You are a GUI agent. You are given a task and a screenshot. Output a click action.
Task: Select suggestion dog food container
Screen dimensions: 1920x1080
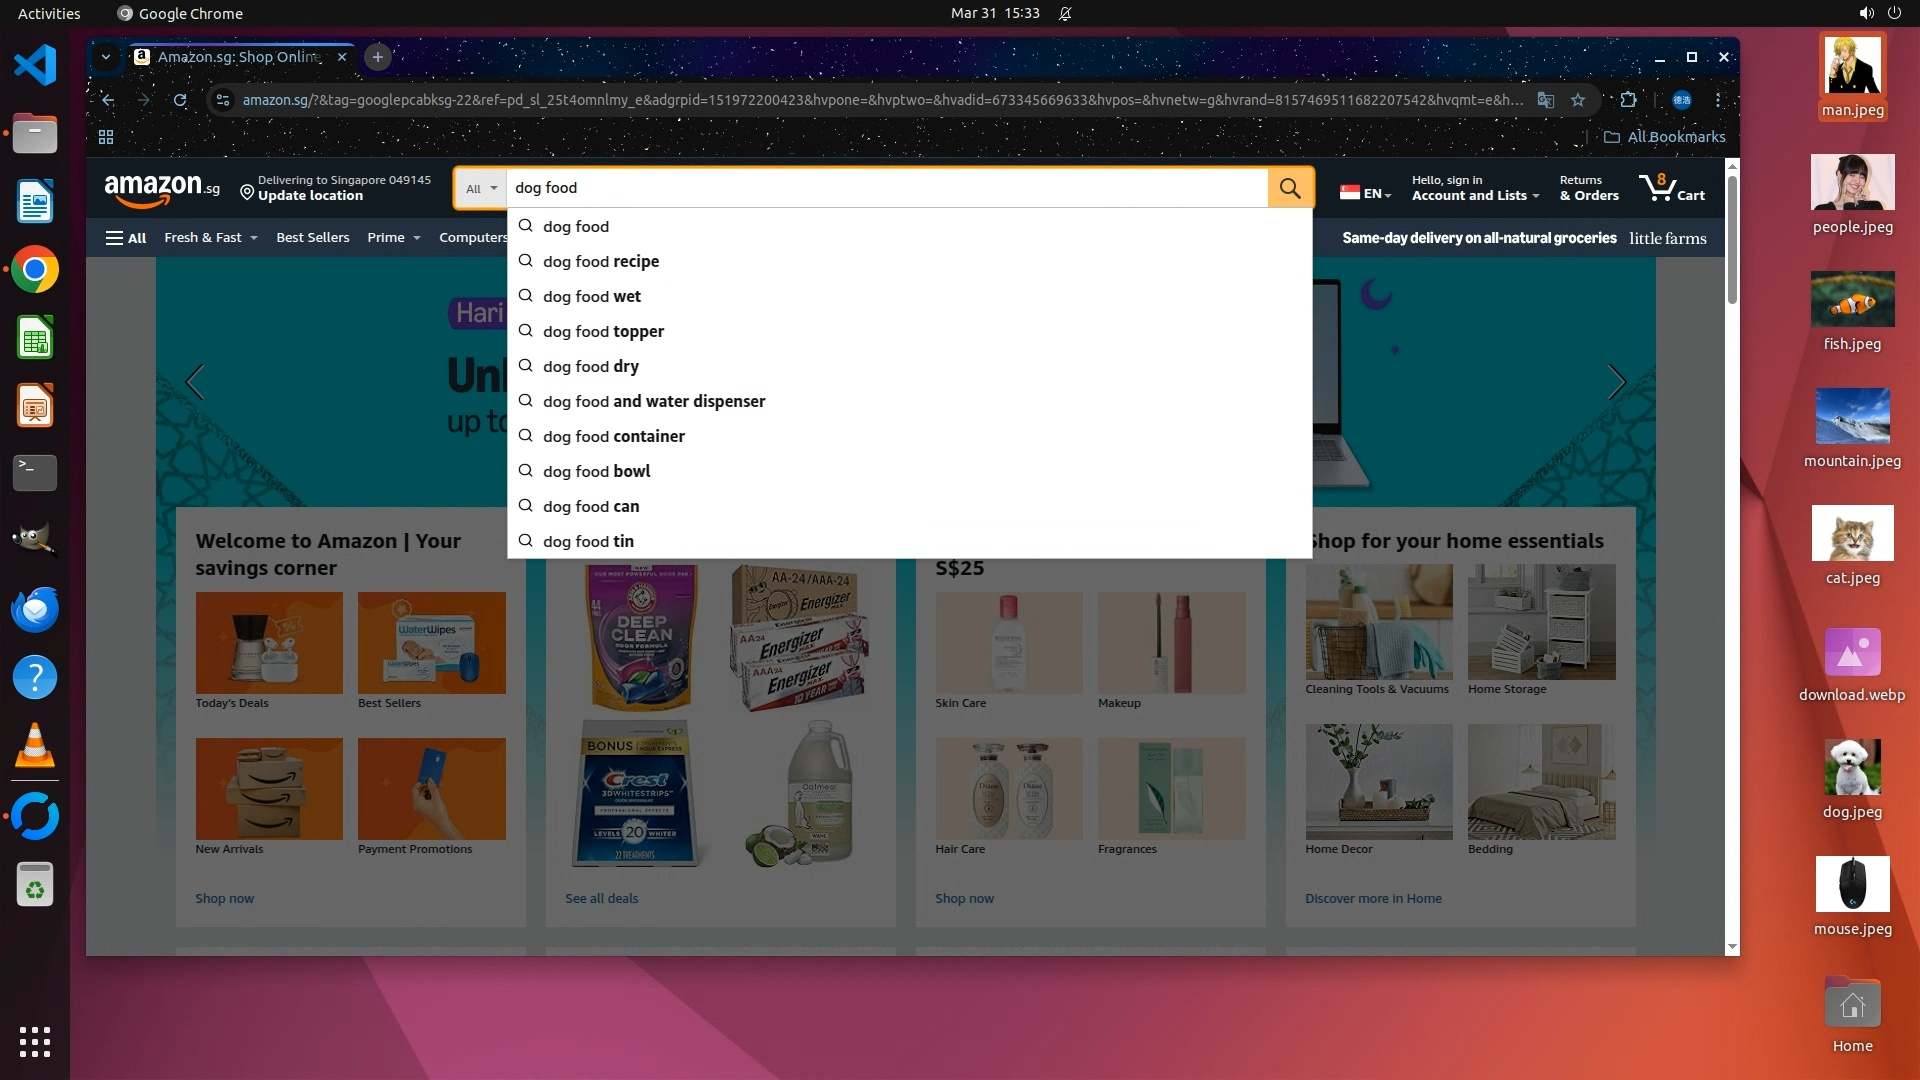point(613,436)
